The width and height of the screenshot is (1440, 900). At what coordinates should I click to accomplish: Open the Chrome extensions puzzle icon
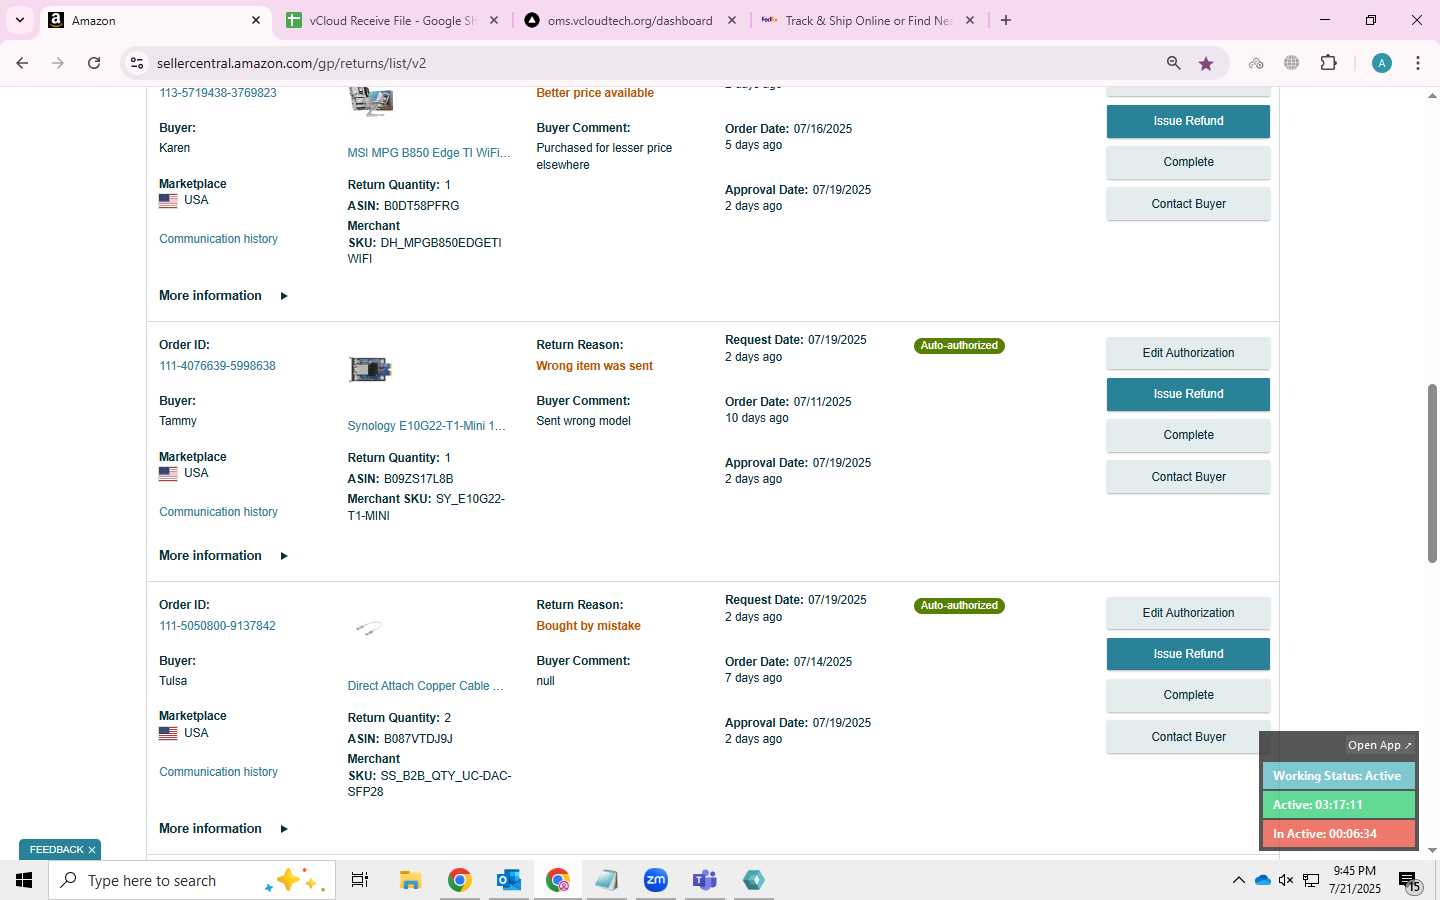1328,63
